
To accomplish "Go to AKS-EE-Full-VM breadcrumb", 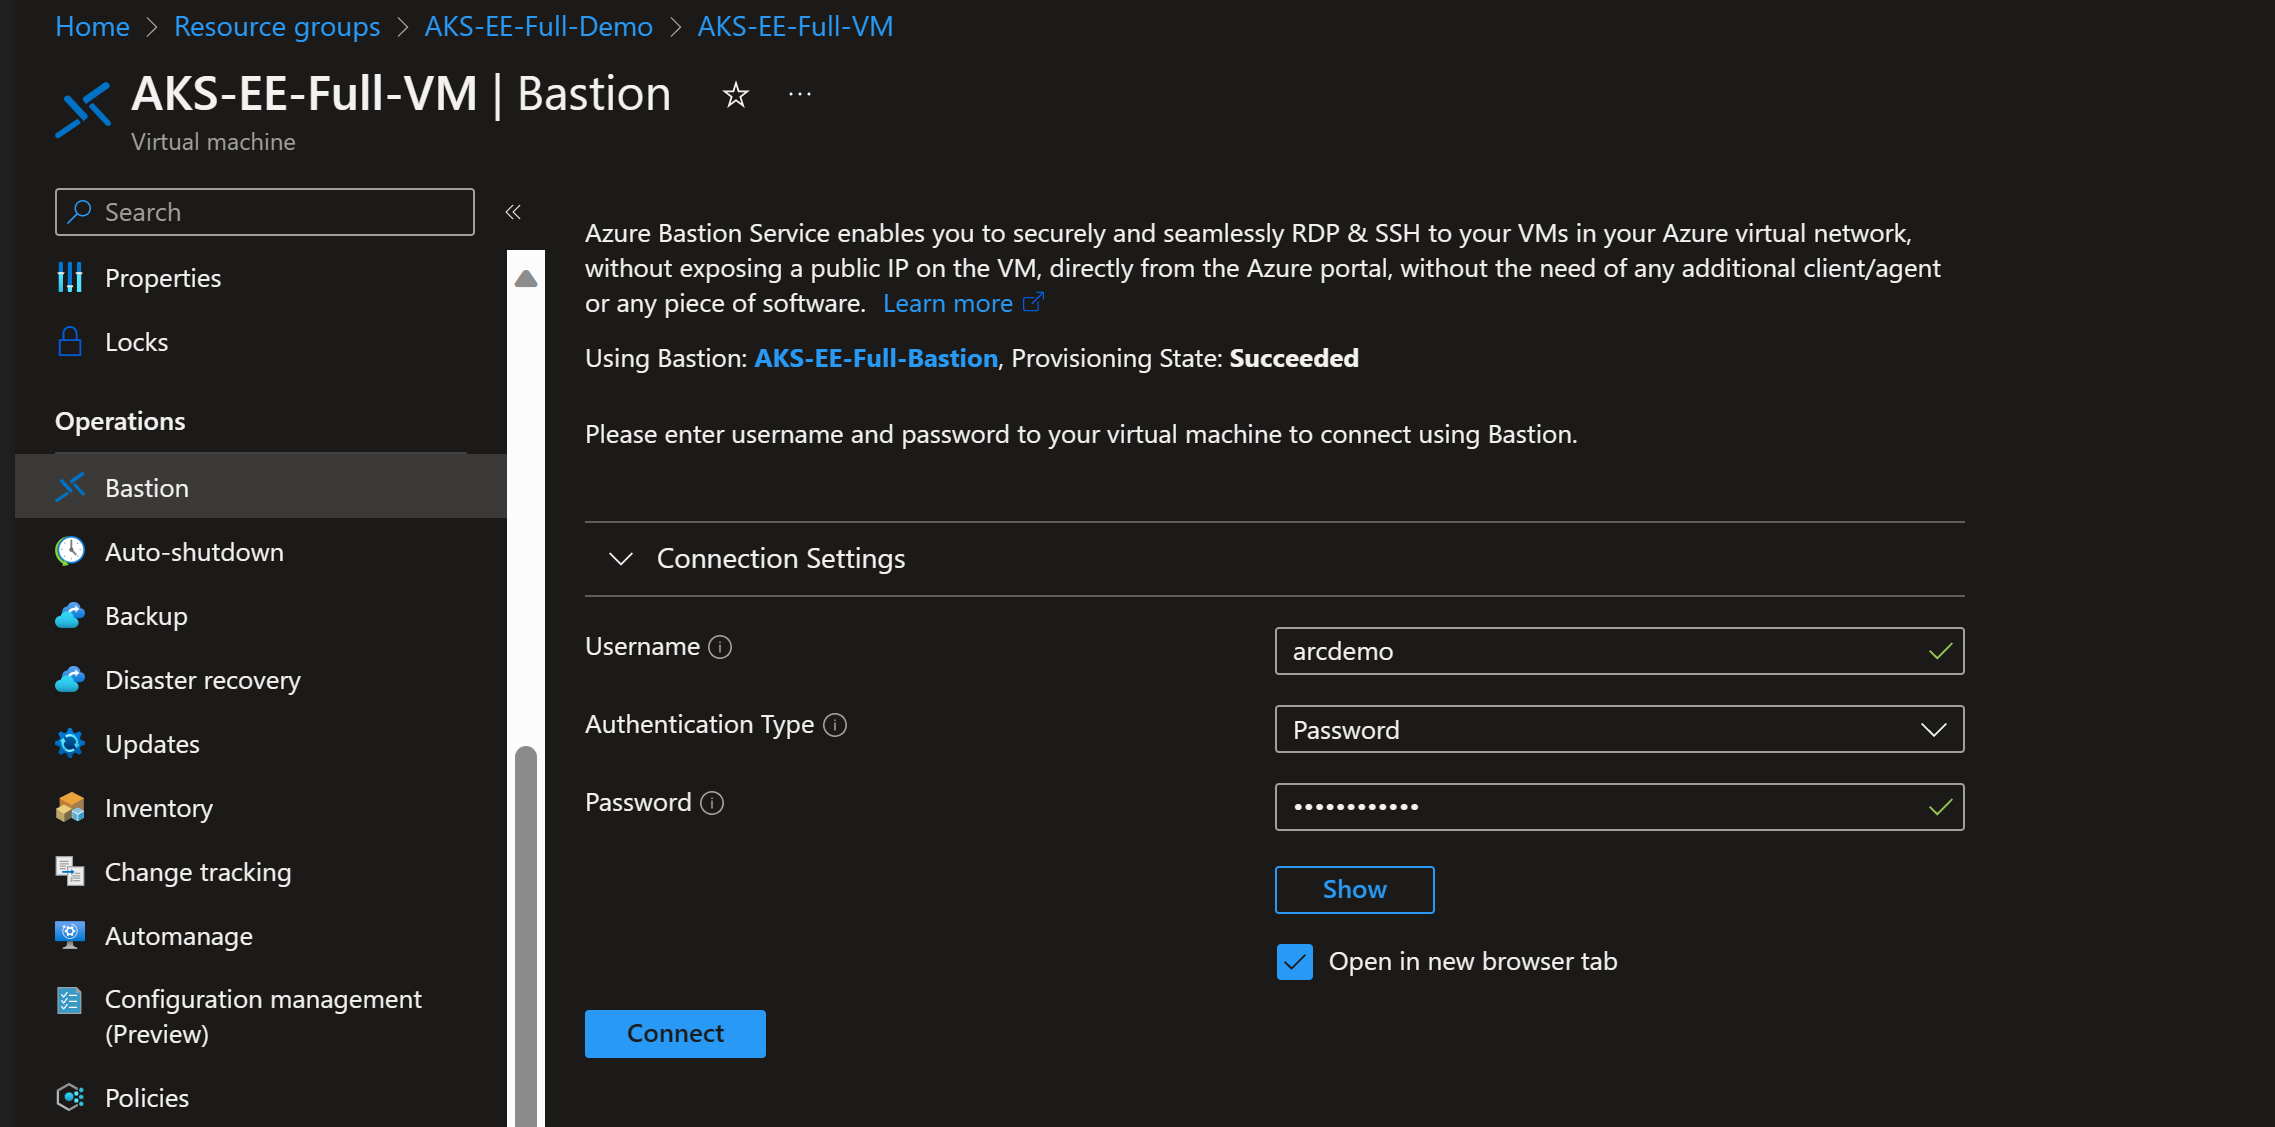I will point(795,26).
